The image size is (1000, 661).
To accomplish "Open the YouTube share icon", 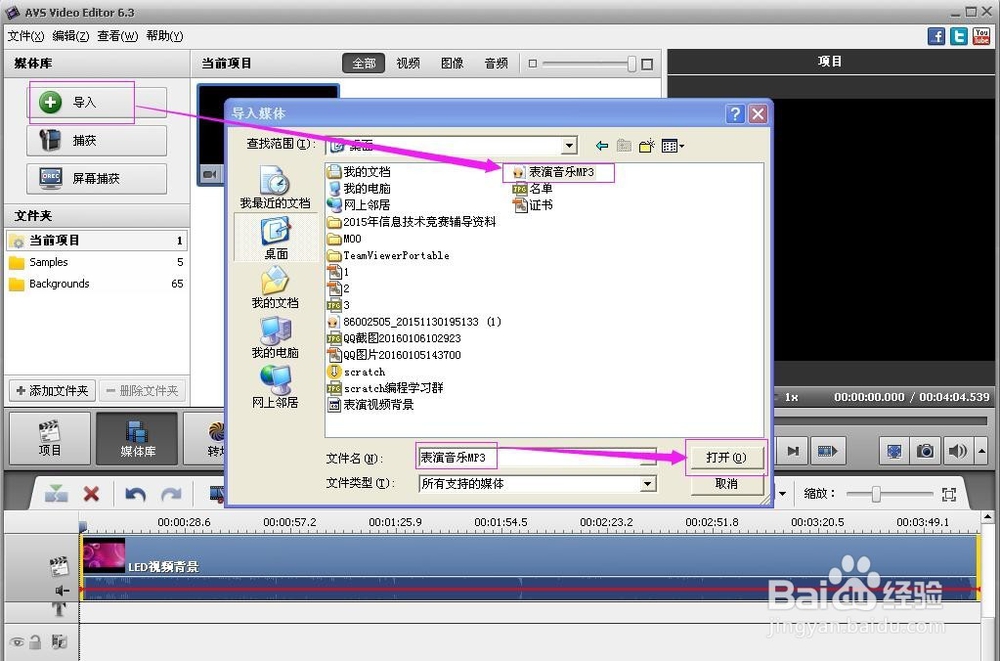I will [981, 36].
